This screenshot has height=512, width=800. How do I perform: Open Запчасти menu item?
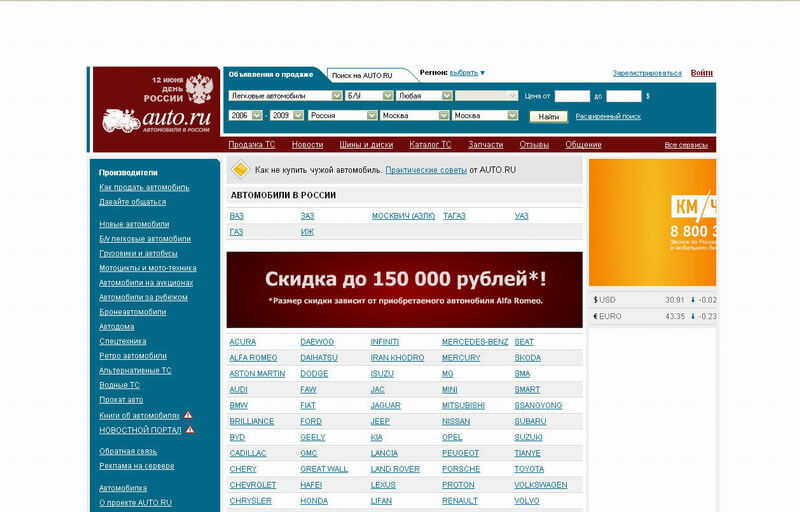(486, 144)
